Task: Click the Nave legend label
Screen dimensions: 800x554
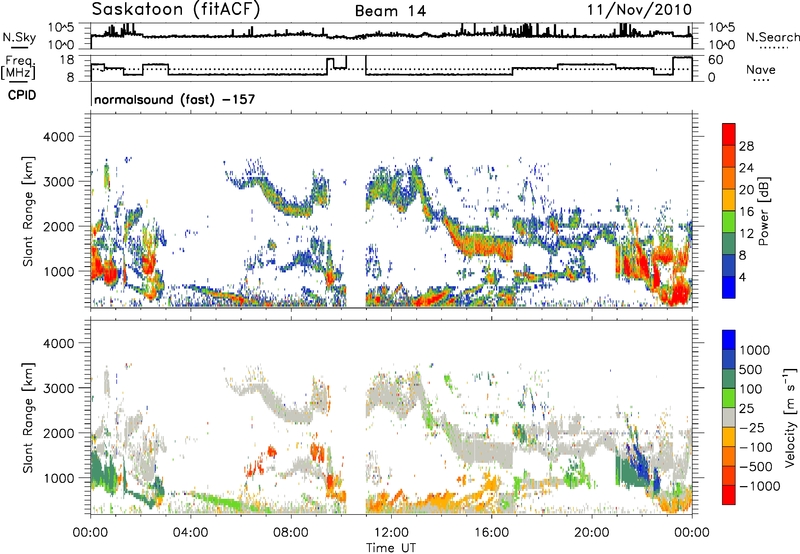Action: (x=761, y=70)
